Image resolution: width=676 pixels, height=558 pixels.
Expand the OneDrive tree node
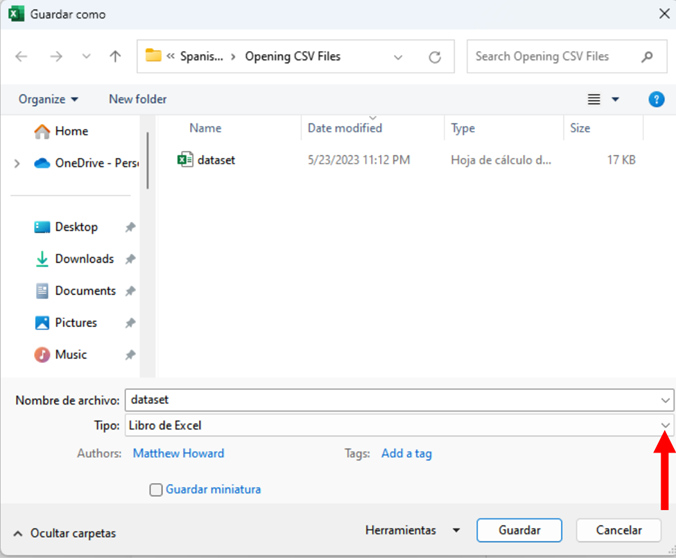pos(17,163)
